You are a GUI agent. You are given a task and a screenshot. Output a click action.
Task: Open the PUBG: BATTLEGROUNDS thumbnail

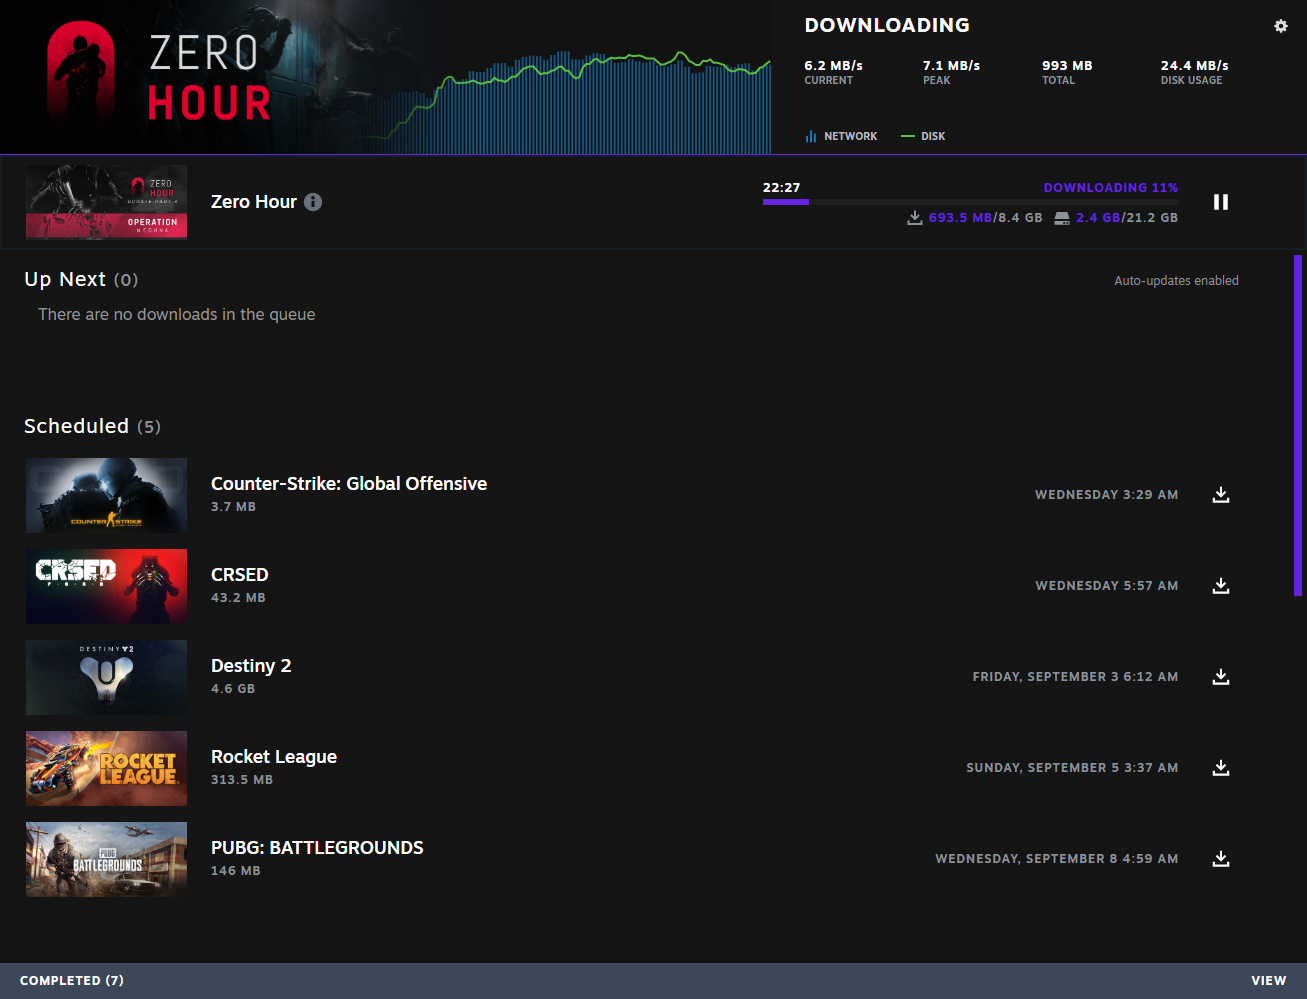point(106,859)
